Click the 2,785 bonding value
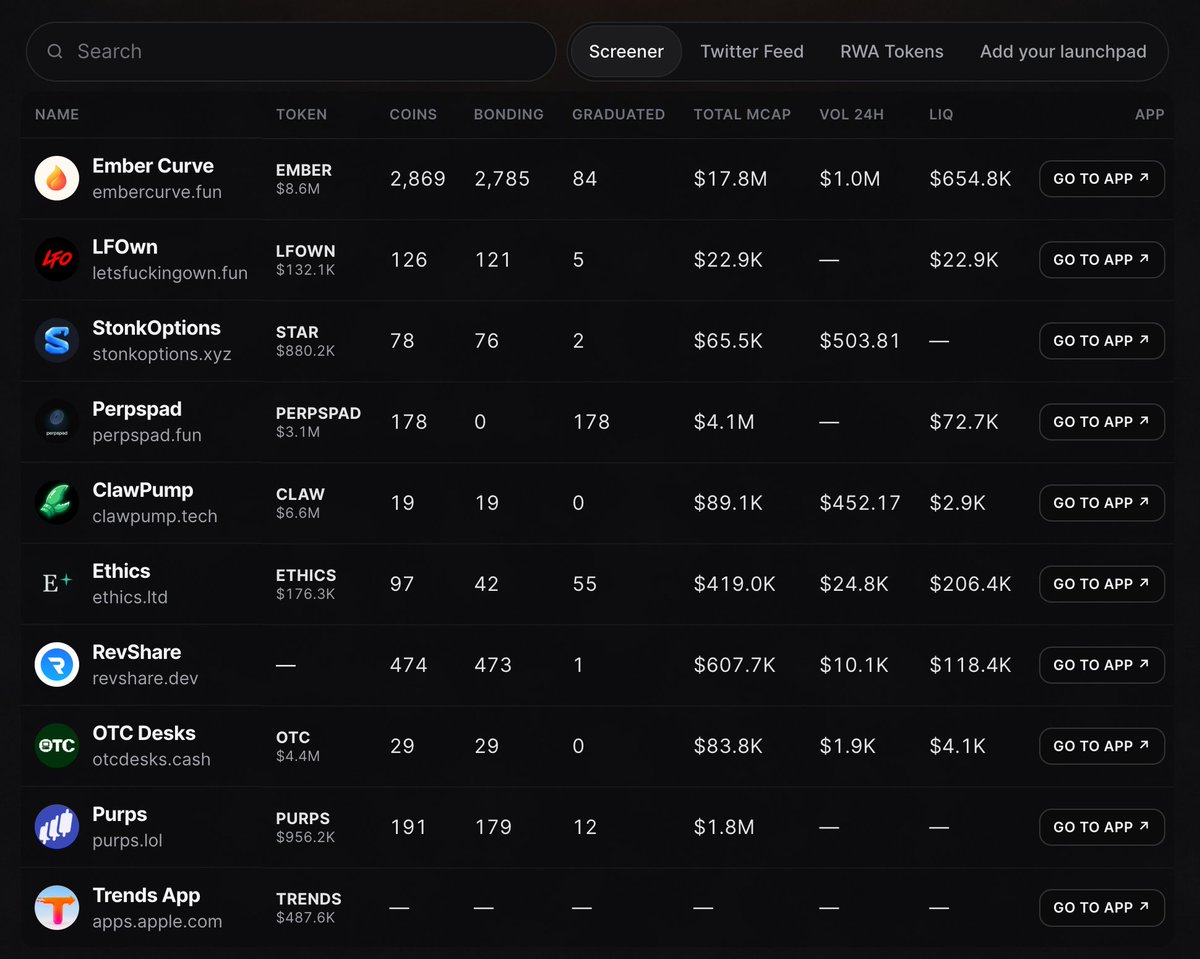The height and width of the screenshot is (959, 1200). click(502, 179)
